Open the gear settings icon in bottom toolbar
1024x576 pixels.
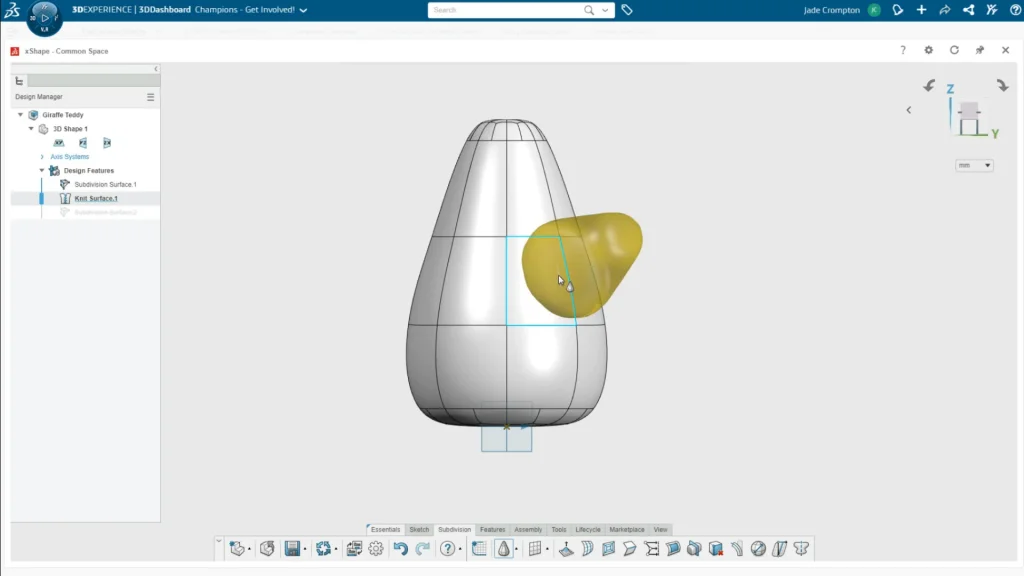coord(376,548)
